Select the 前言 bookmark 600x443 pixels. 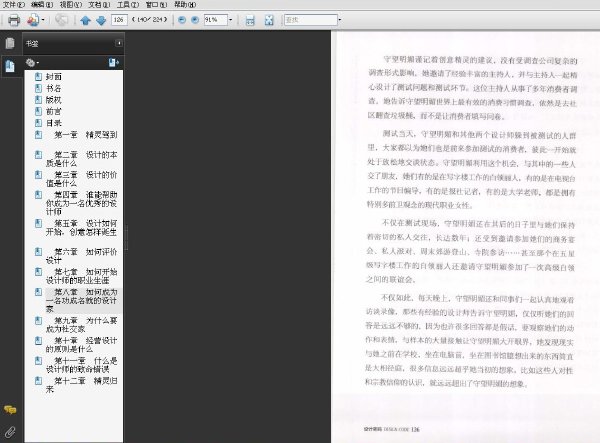(x=54, y=111)
